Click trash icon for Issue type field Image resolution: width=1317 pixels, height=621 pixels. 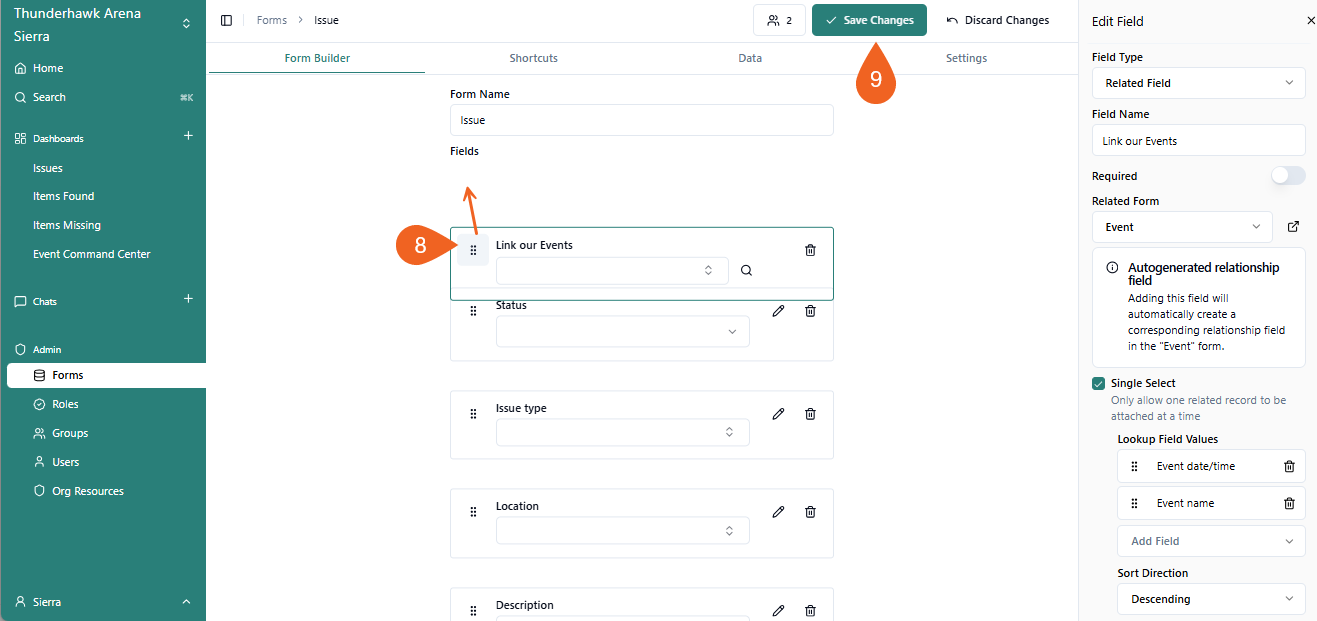pos(810,414)
